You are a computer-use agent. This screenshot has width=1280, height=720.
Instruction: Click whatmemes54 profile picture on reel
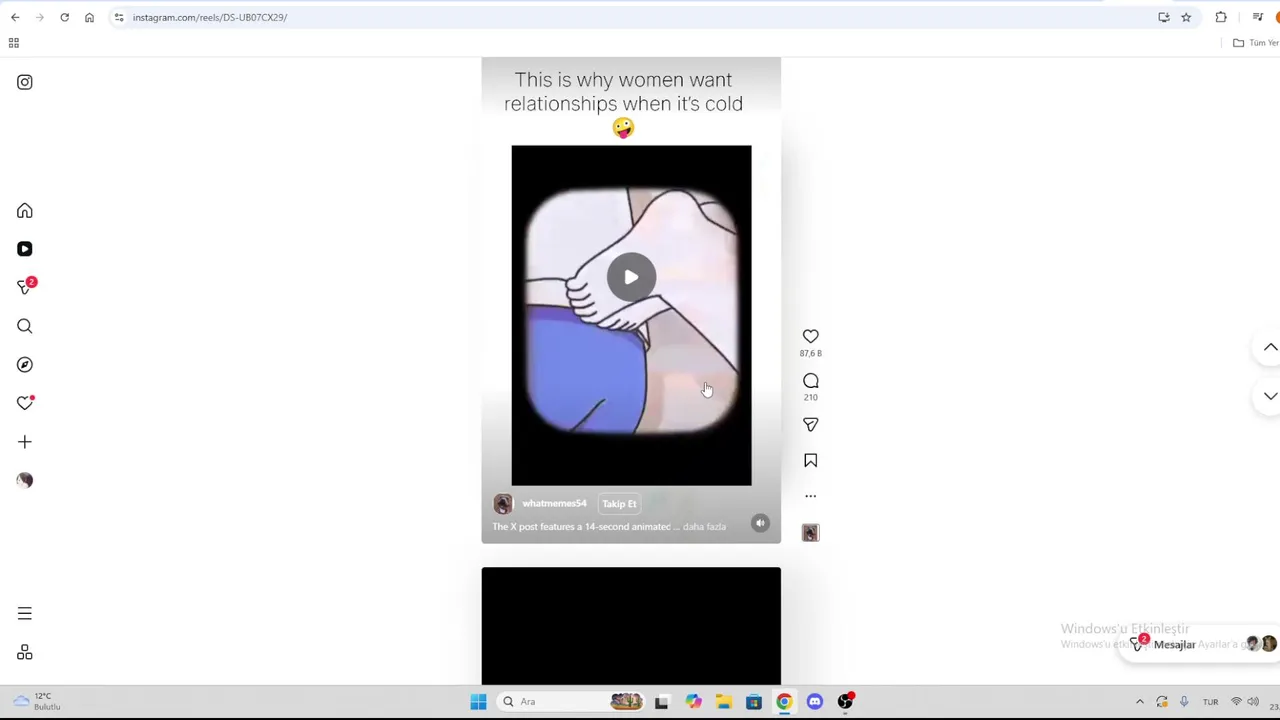(503, 504)
